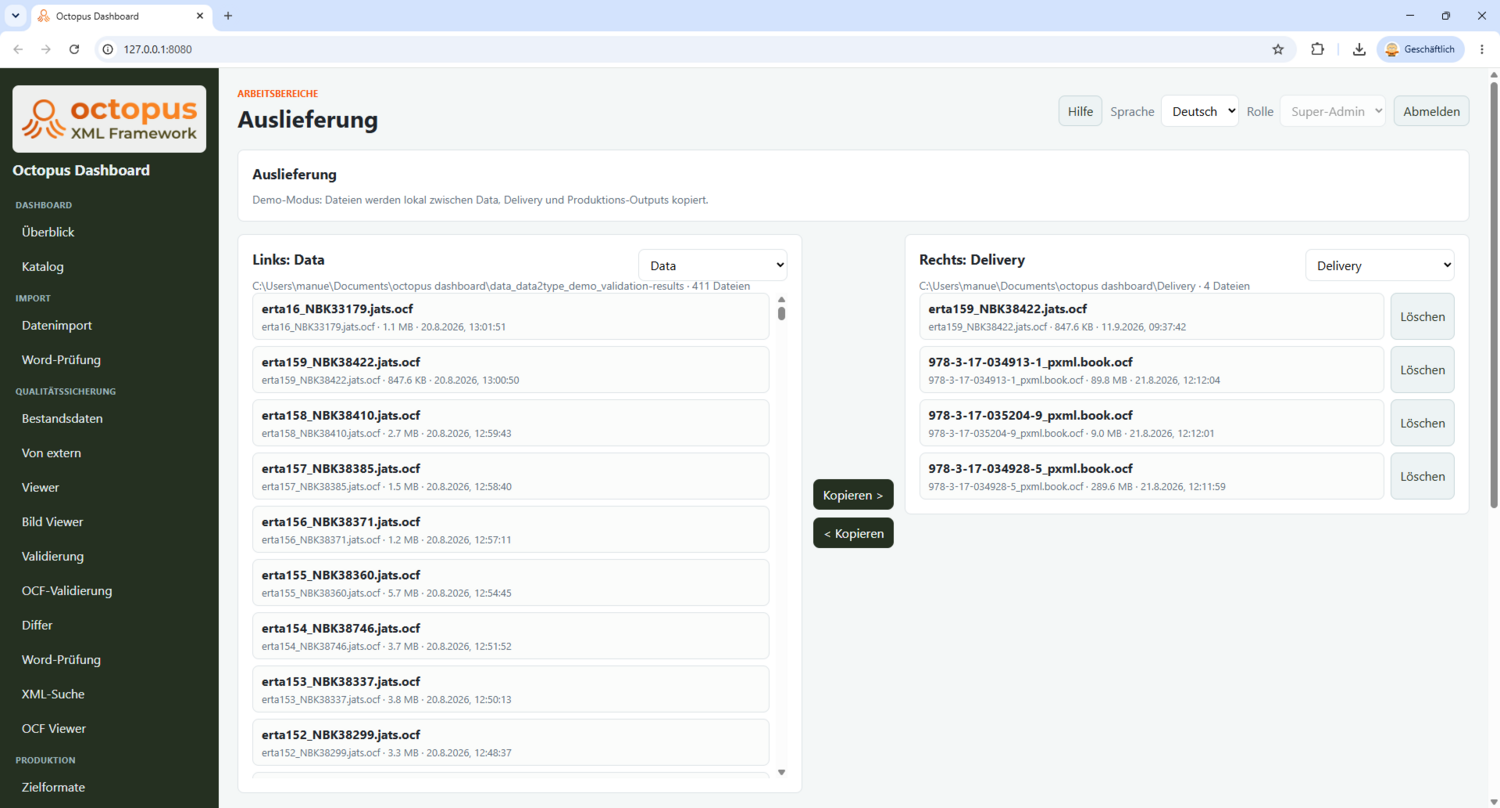This screenshot has width=1500, height=808.
Task: Open the Geschäftlich profile button
Action: 1420,49
